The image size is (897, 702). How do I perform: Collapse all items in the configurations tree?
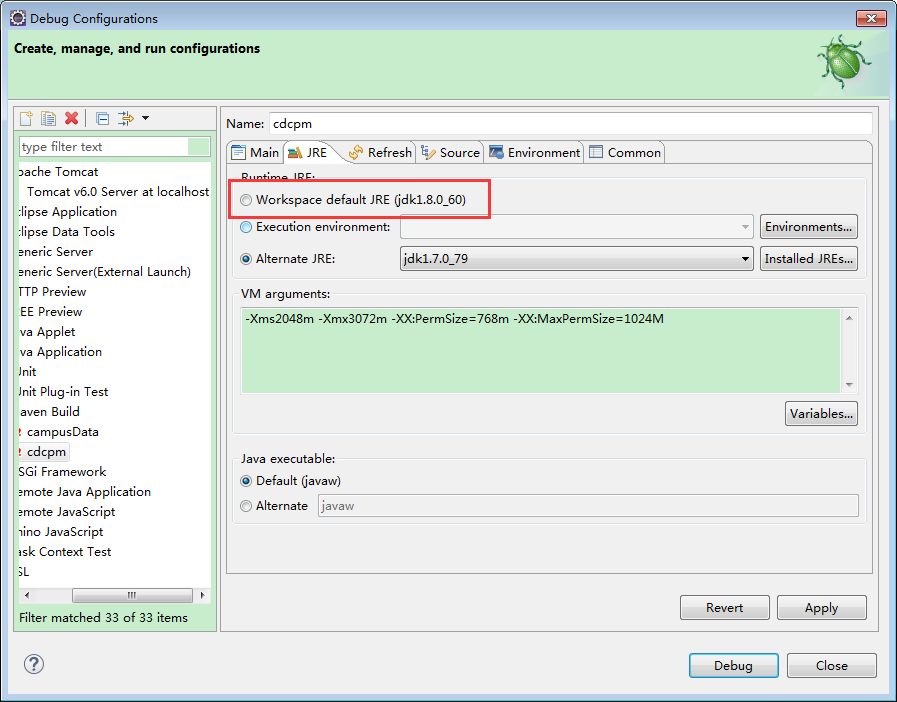pyautogui.click(x=102, y=118)
